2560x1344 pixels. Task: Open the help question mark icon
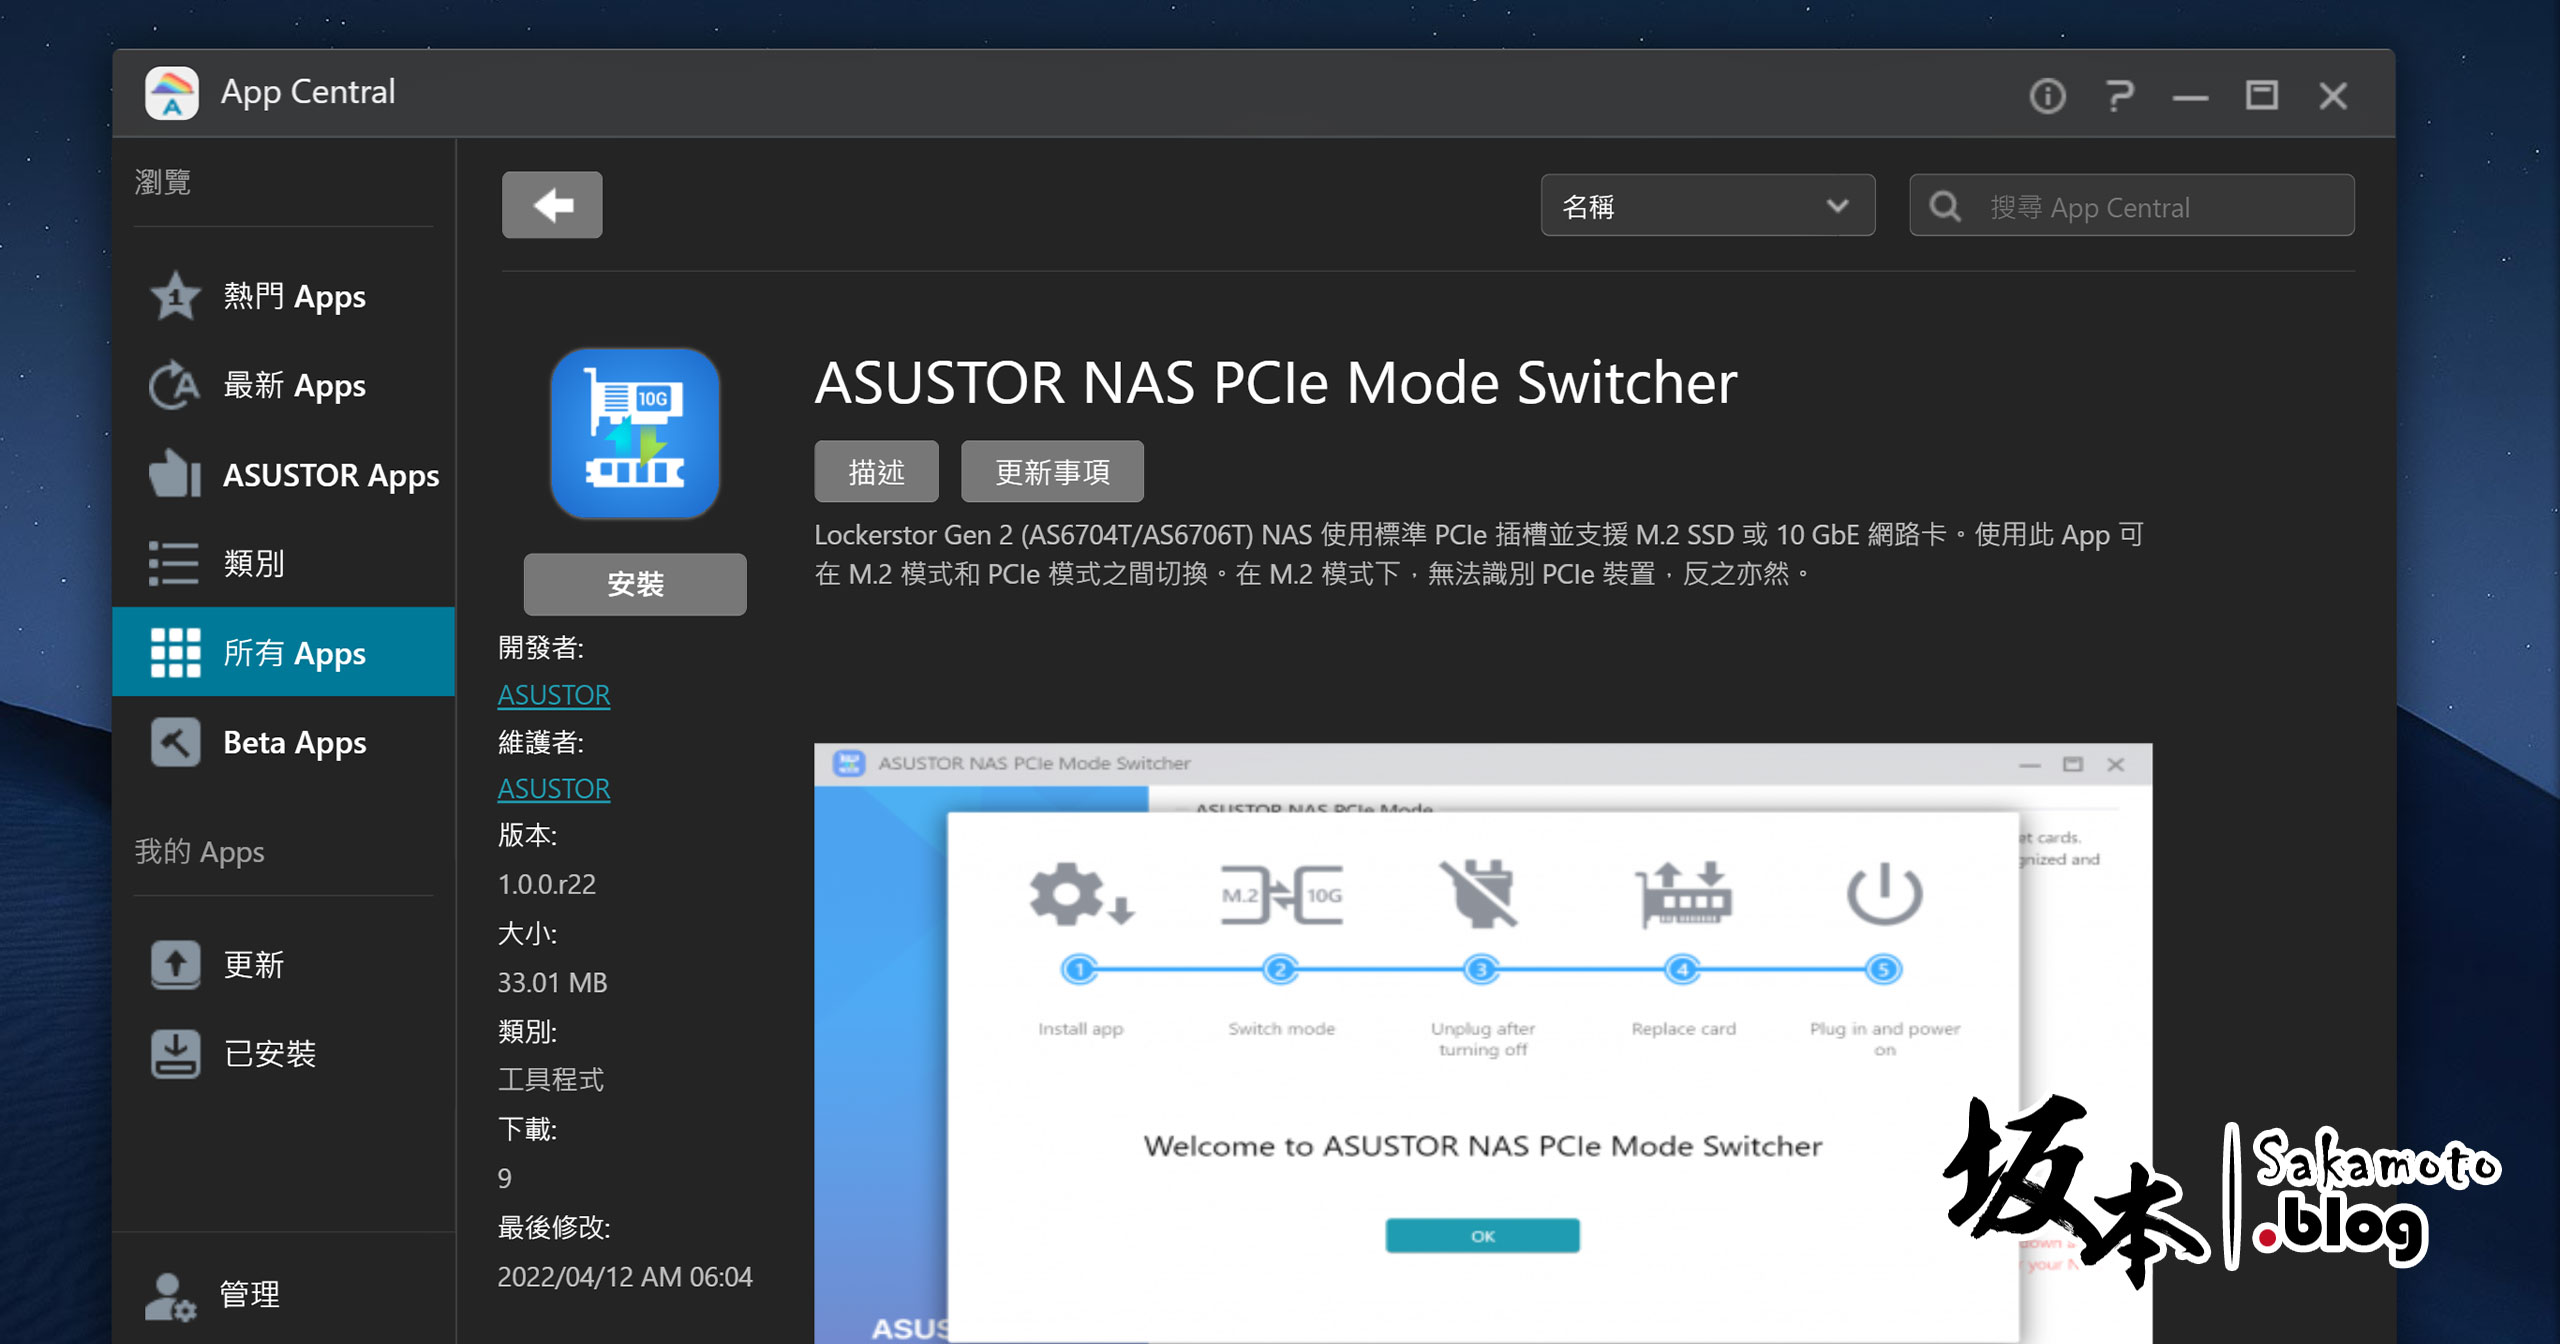coord(2119,96)
